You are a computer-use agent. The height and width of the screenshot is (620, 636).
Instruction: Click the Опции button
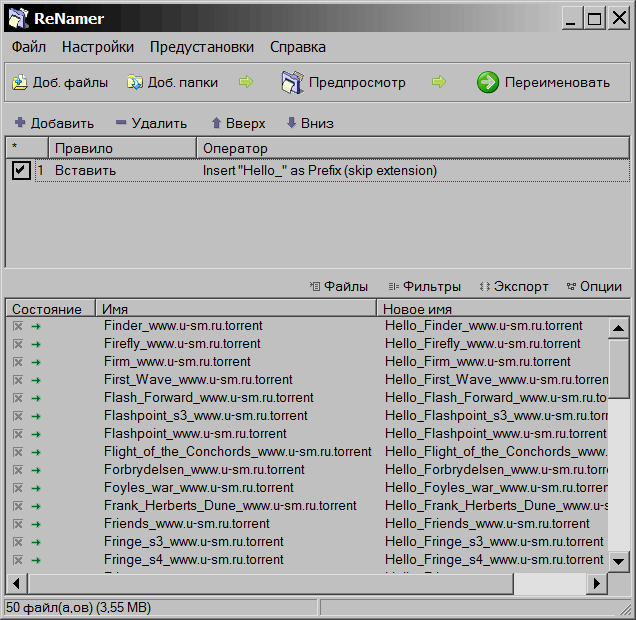[594, 286]
